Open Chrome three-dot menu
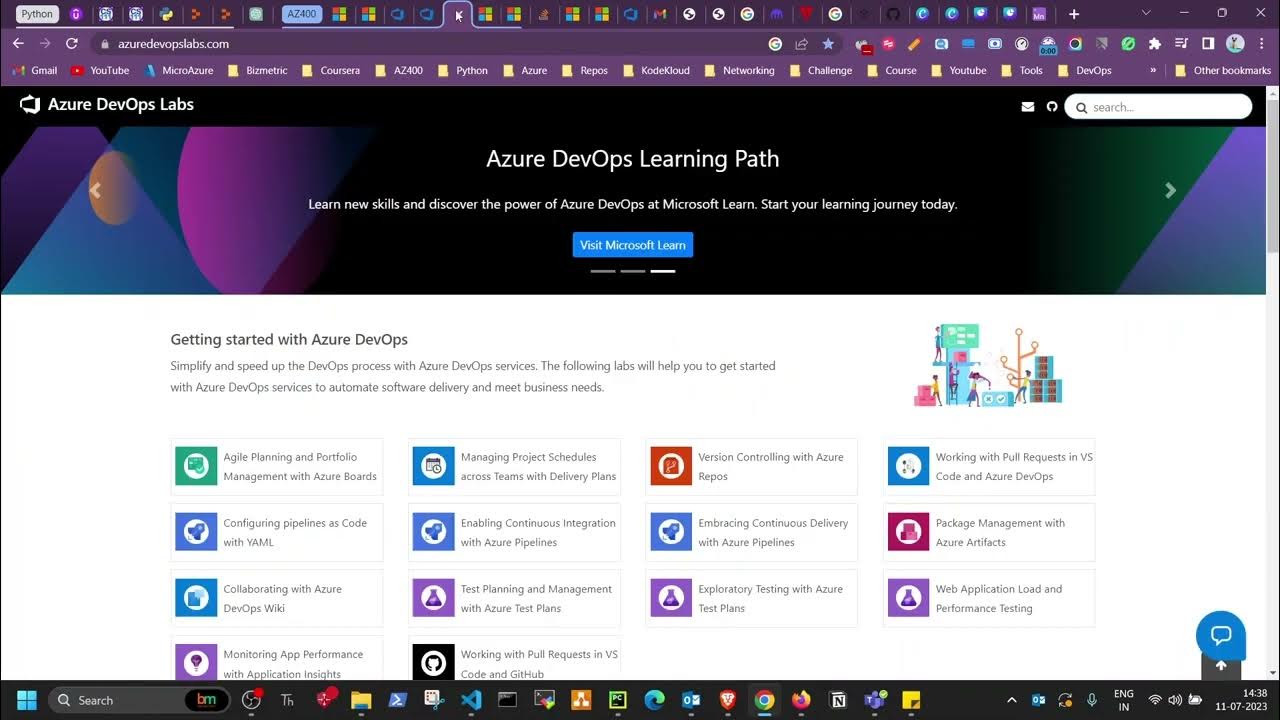The width and height of the screenshot is (1280, 720). (1260, 44)
